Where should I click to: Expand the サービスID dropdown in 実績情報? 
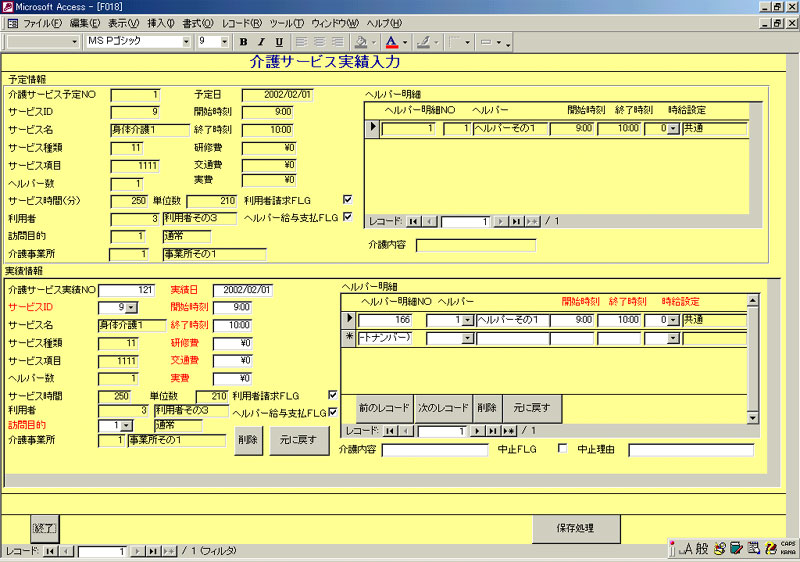tap(131, 308)
